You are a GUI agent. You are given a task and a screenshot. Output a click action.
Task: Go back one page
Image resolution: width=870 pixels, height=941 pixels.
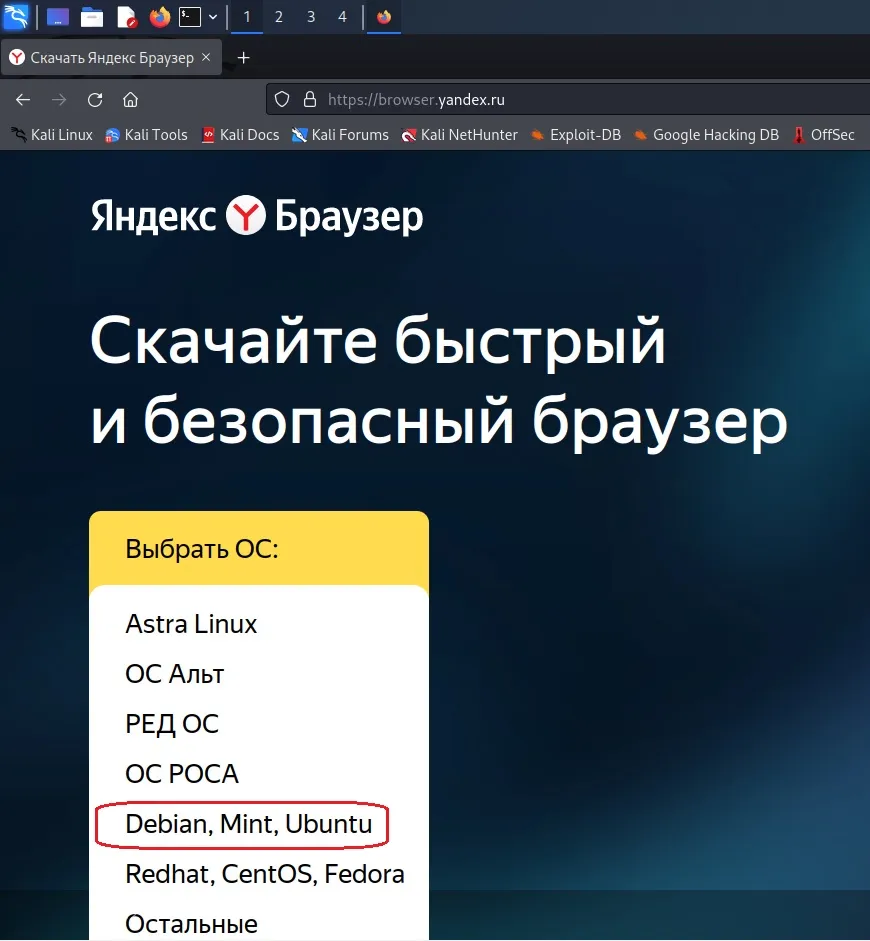pyautogui.click(x=23, y=100)
